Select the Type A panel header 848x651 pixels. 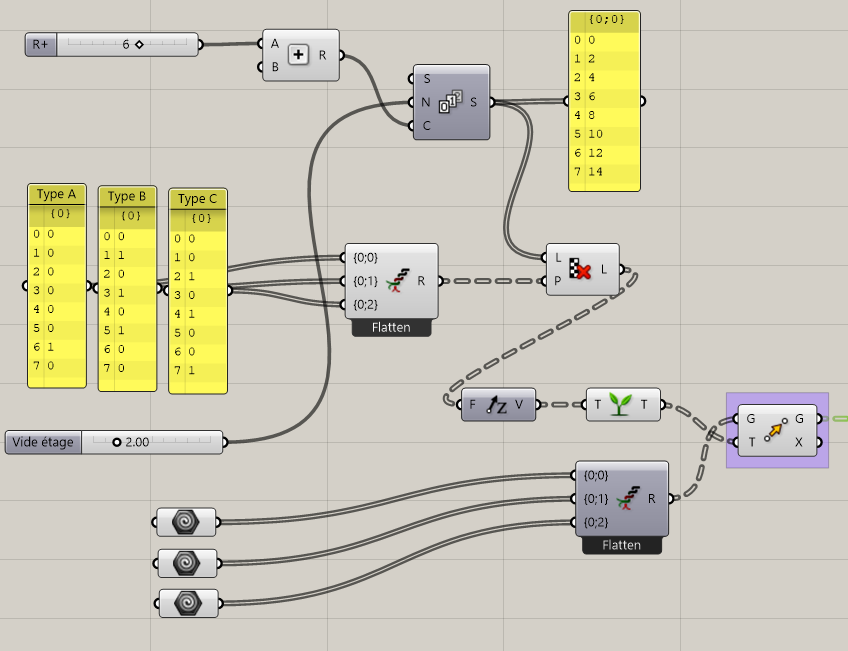(x=57, y=194)
